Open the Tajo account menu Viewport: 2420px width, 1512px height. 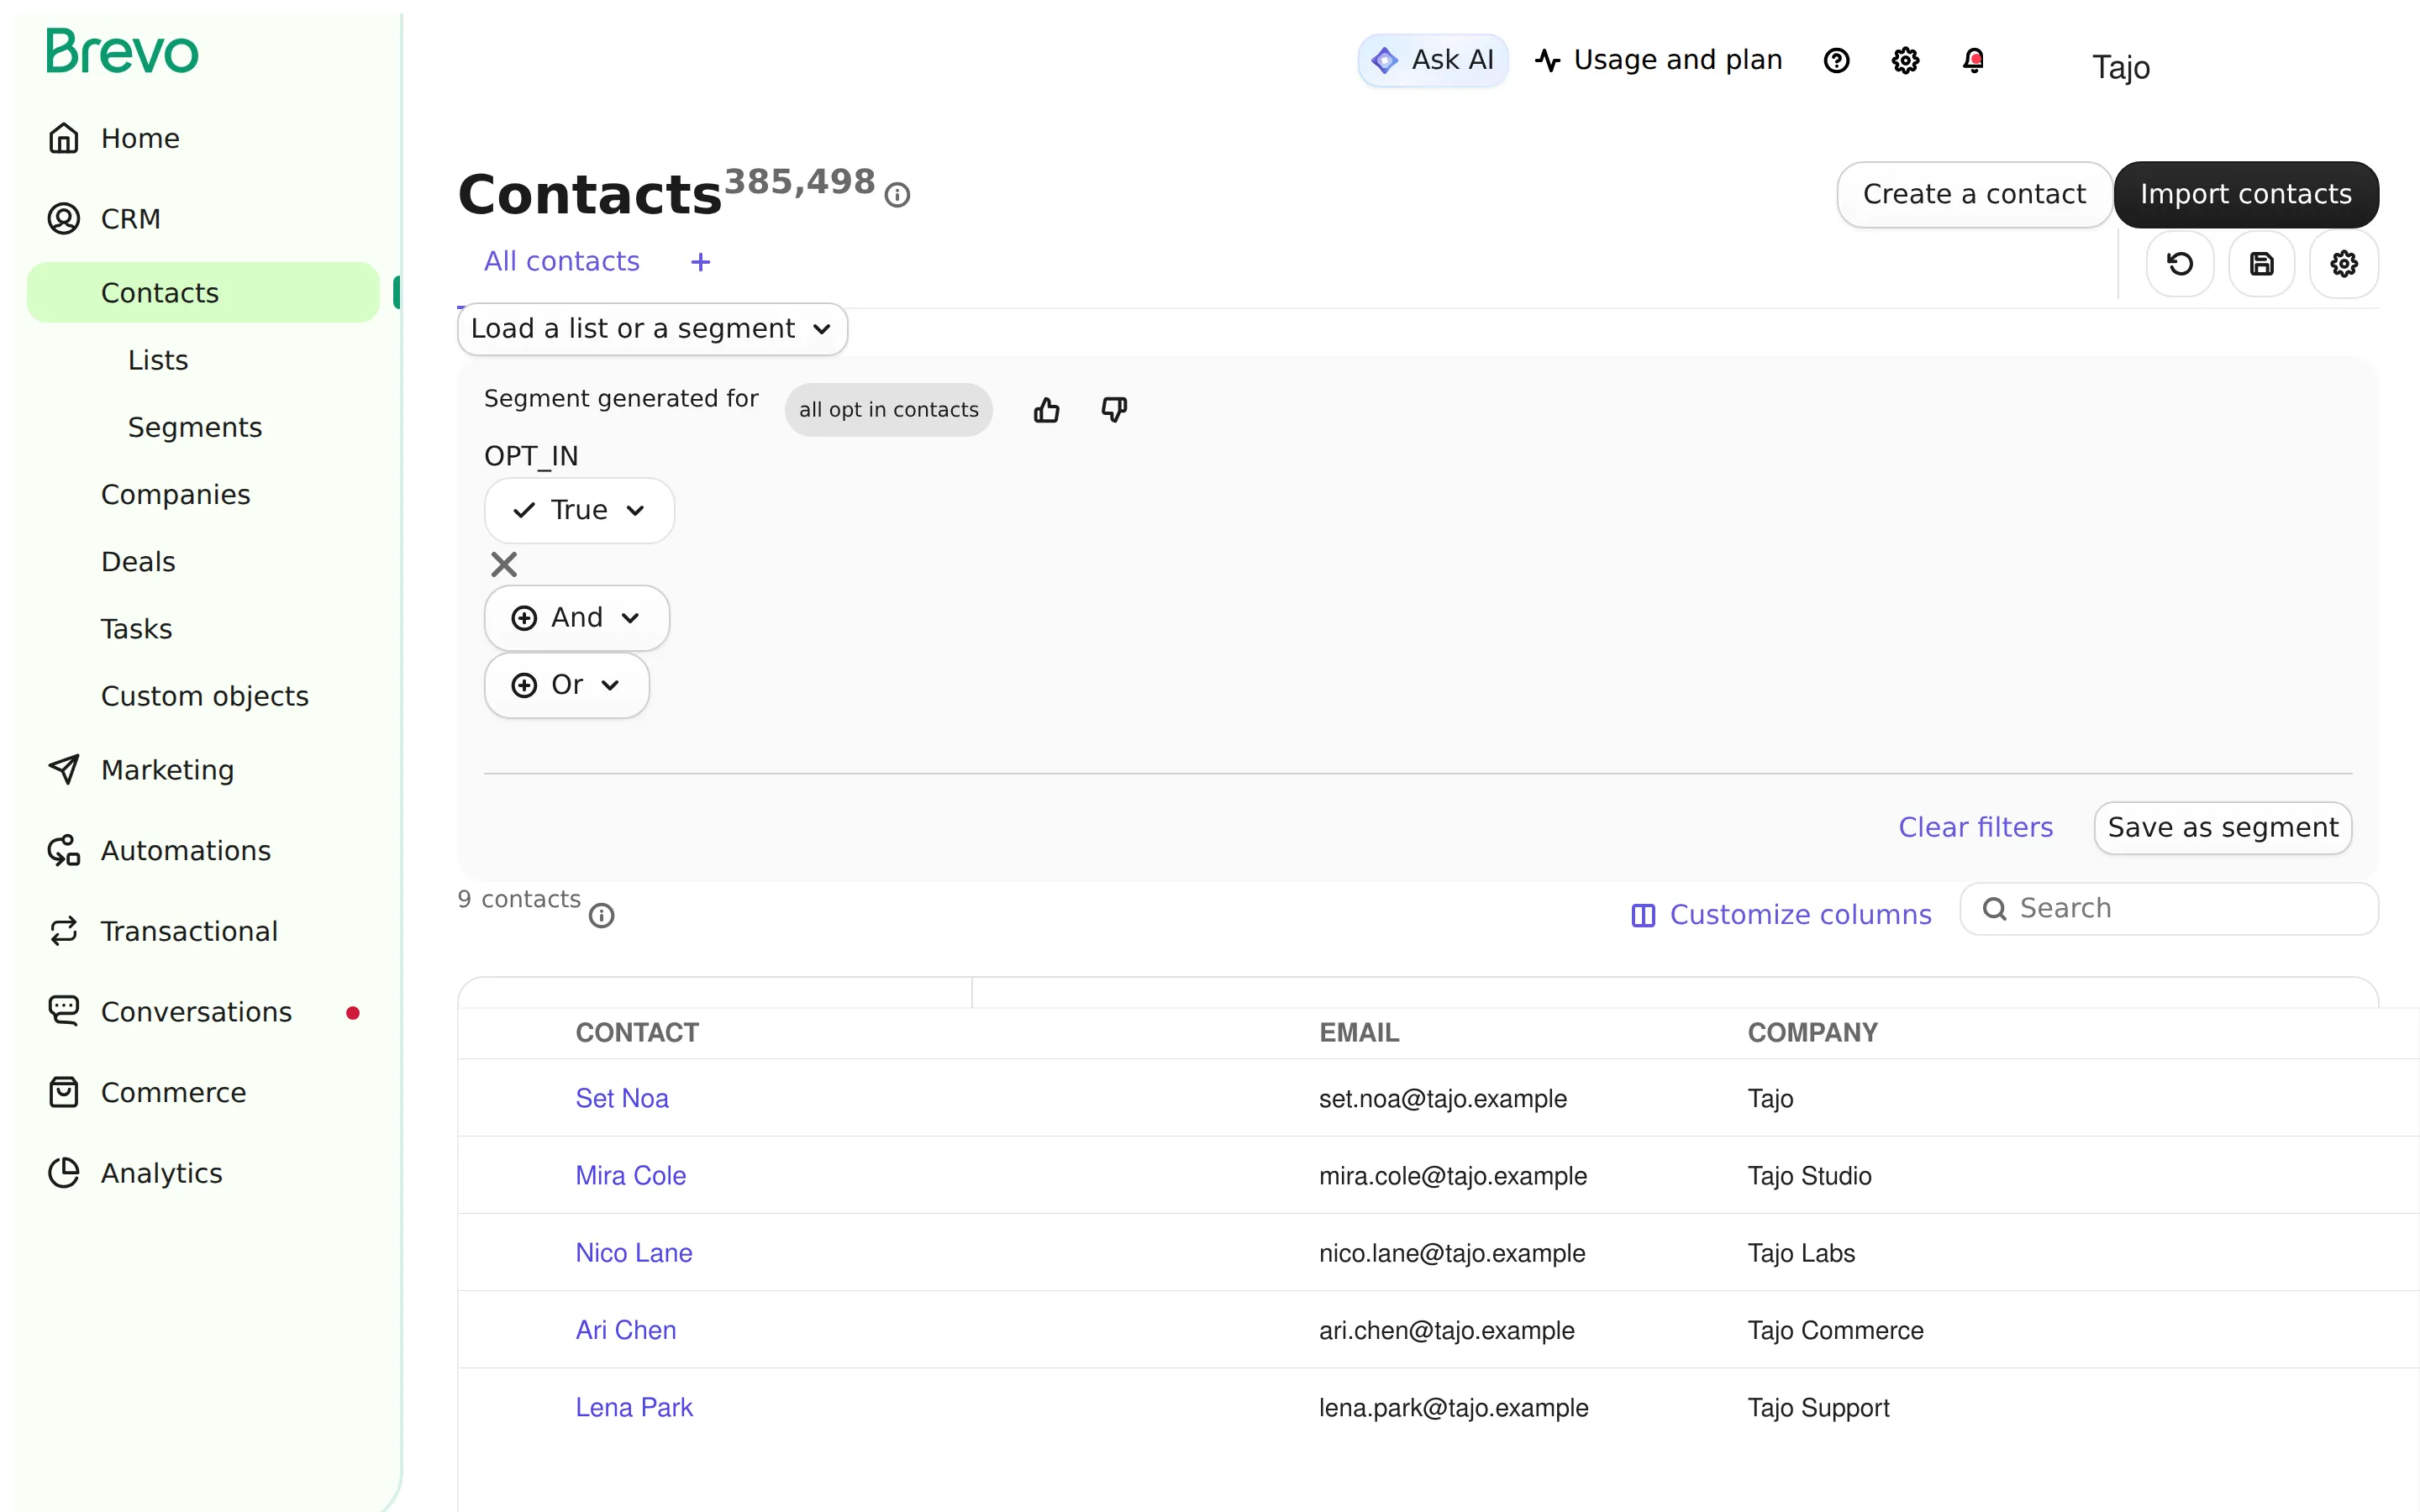pyautogui.click(x=2121, y=67)
